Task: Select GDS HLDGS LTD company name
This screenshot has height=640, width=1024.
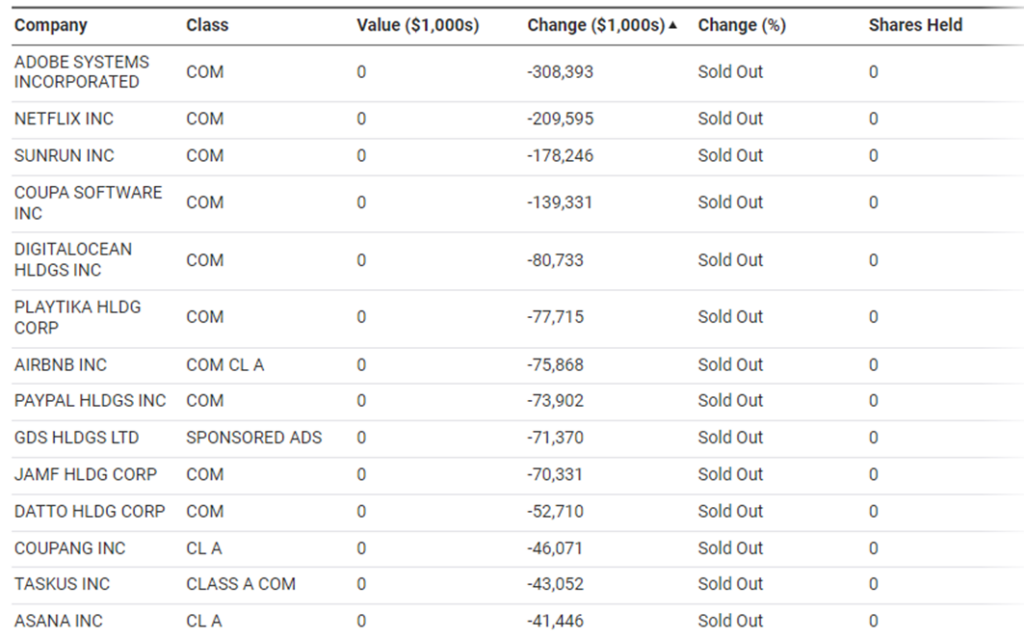Action: click(x=76, y=438)
